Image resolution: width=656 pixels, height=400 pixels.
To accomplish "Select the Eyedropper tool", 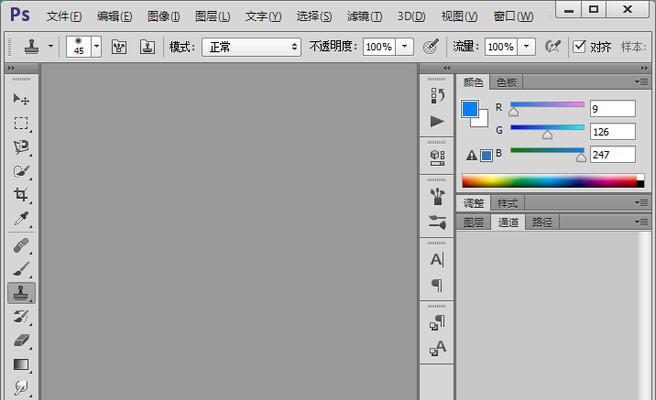I will (x=21, y=219).
